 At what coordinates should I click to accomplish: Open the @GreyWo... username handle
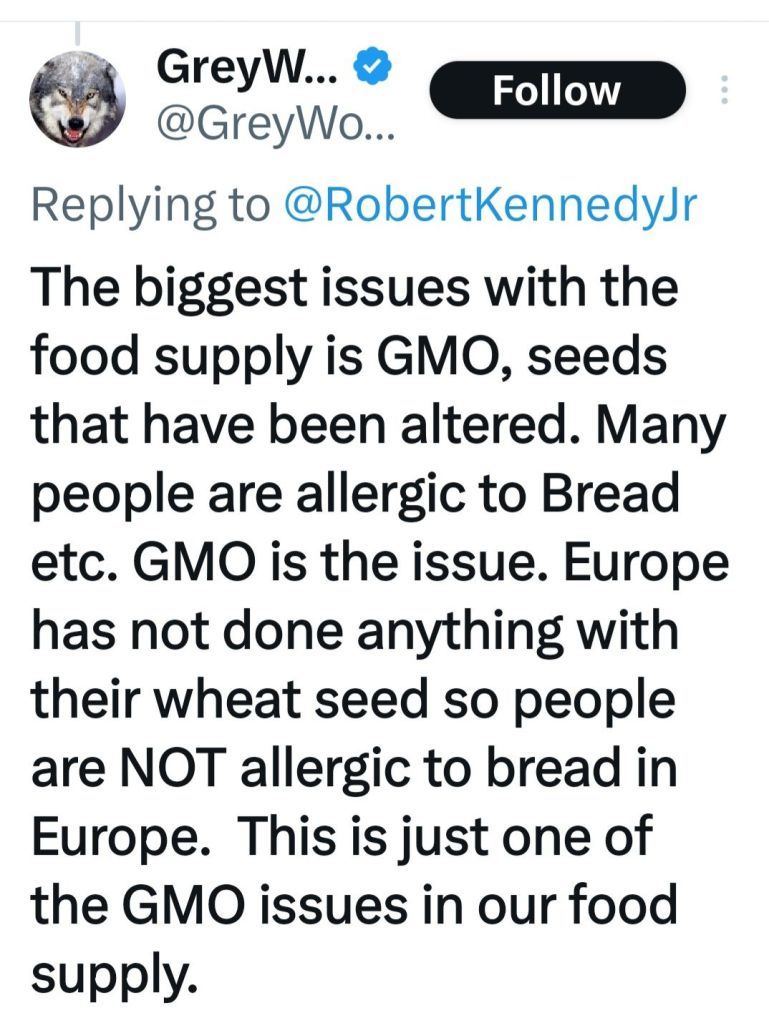(276, 125)
